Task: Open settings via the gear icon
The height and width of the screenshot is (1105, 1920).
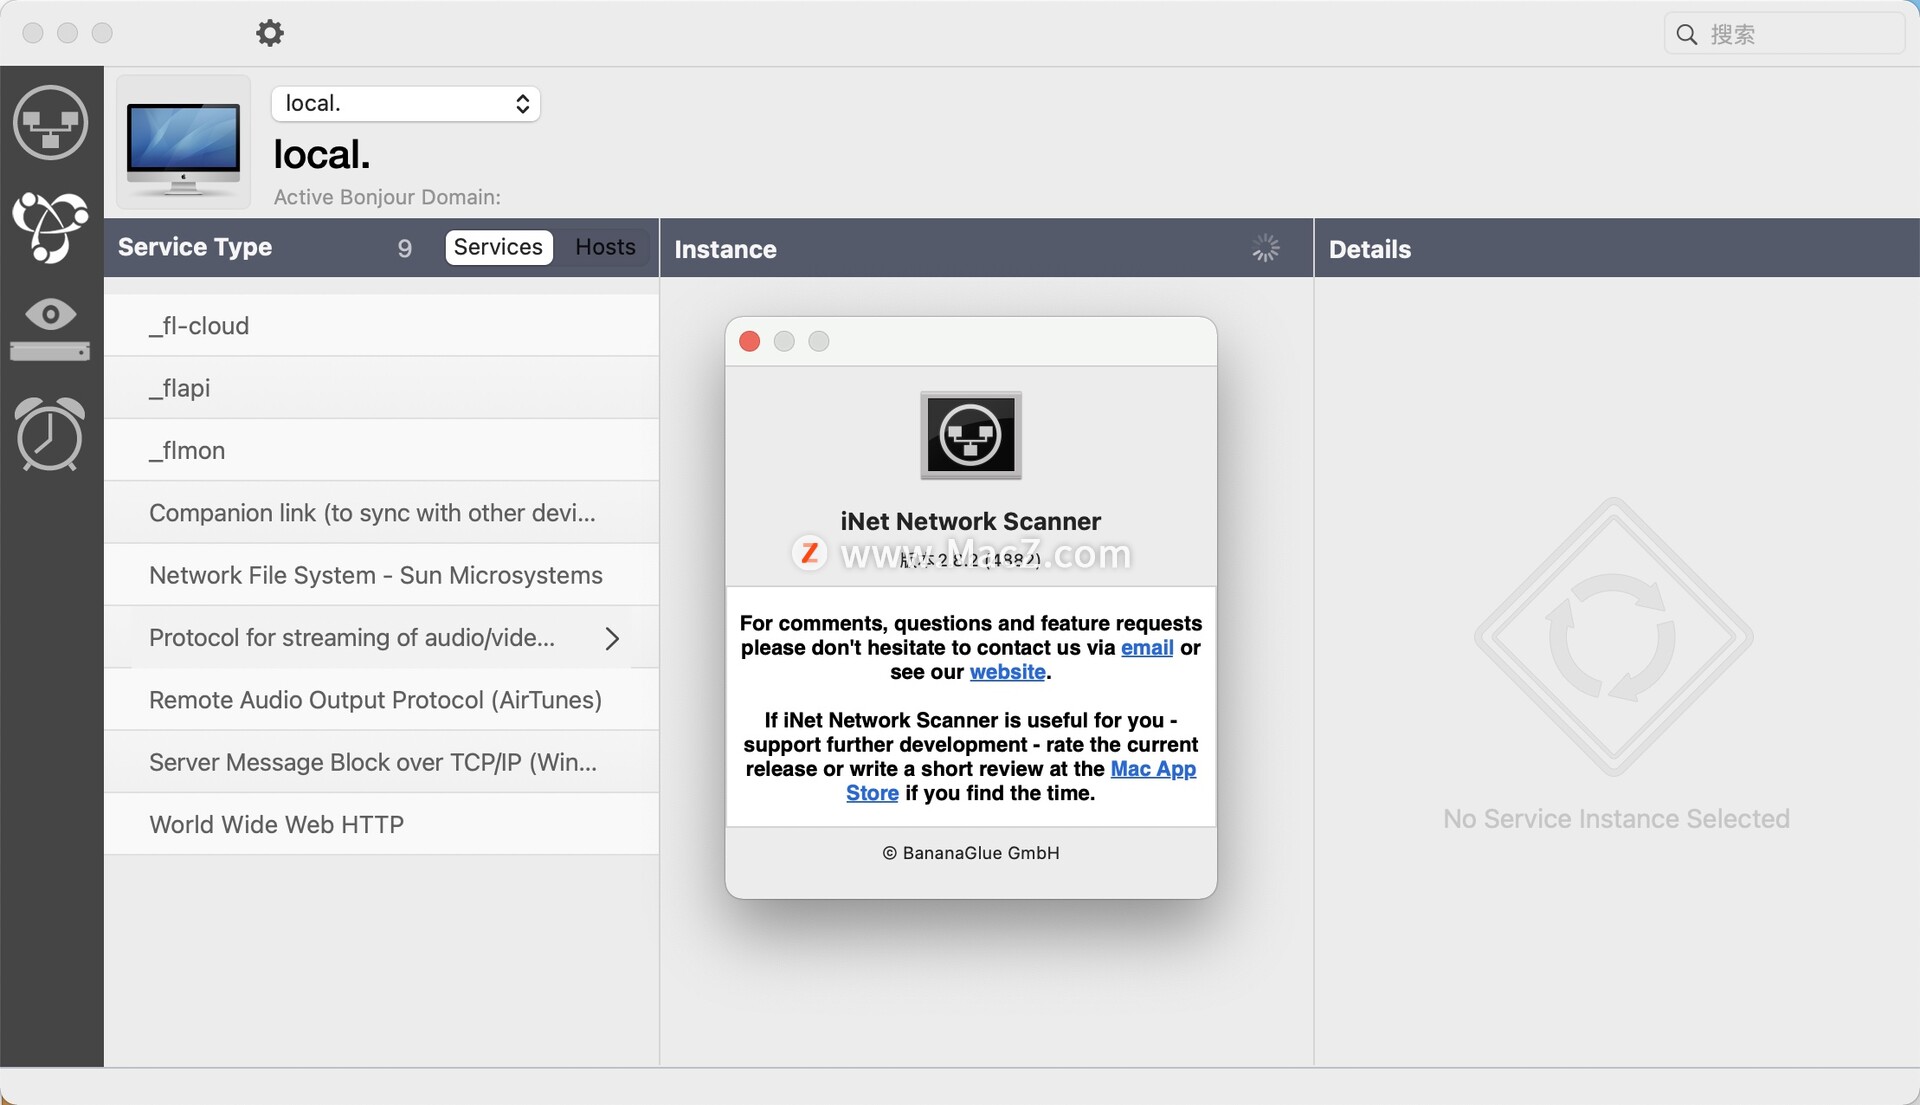Action: pyautogui.click(x=270, y=33)
